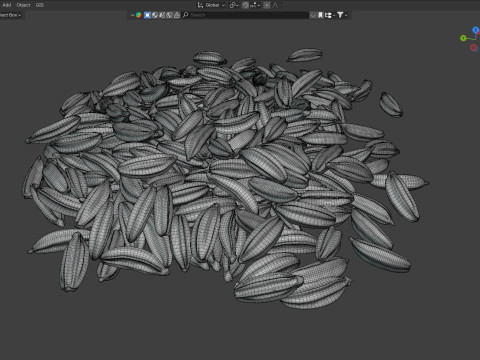
Task: Click the magnifier search icon
Action: (186, 15)
